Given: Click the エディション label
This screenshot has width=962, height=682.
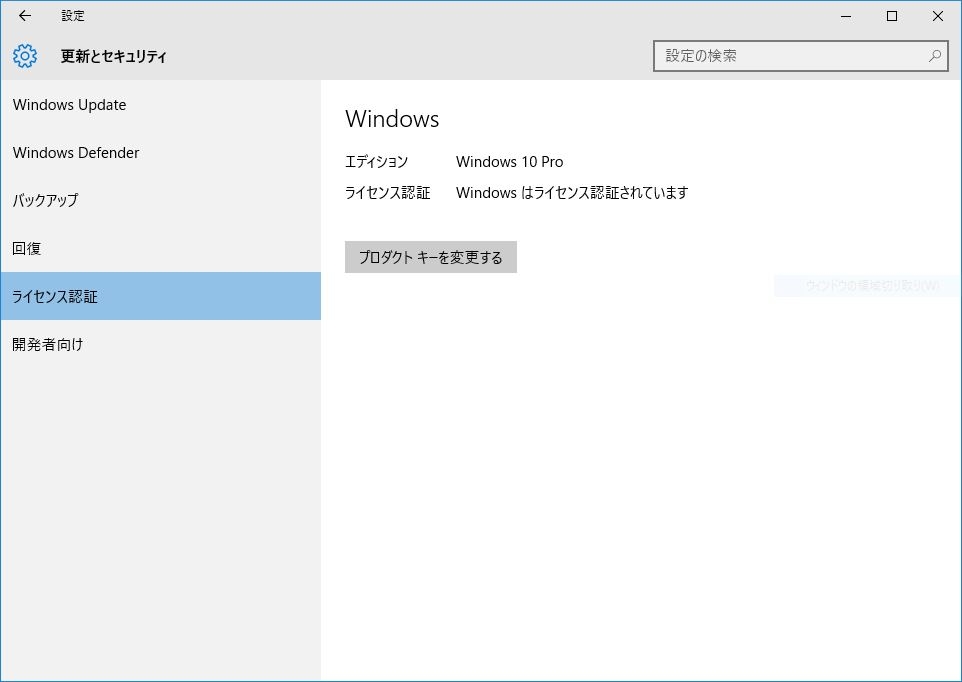Looking at the screenshot, I should [x=376, y=162].
